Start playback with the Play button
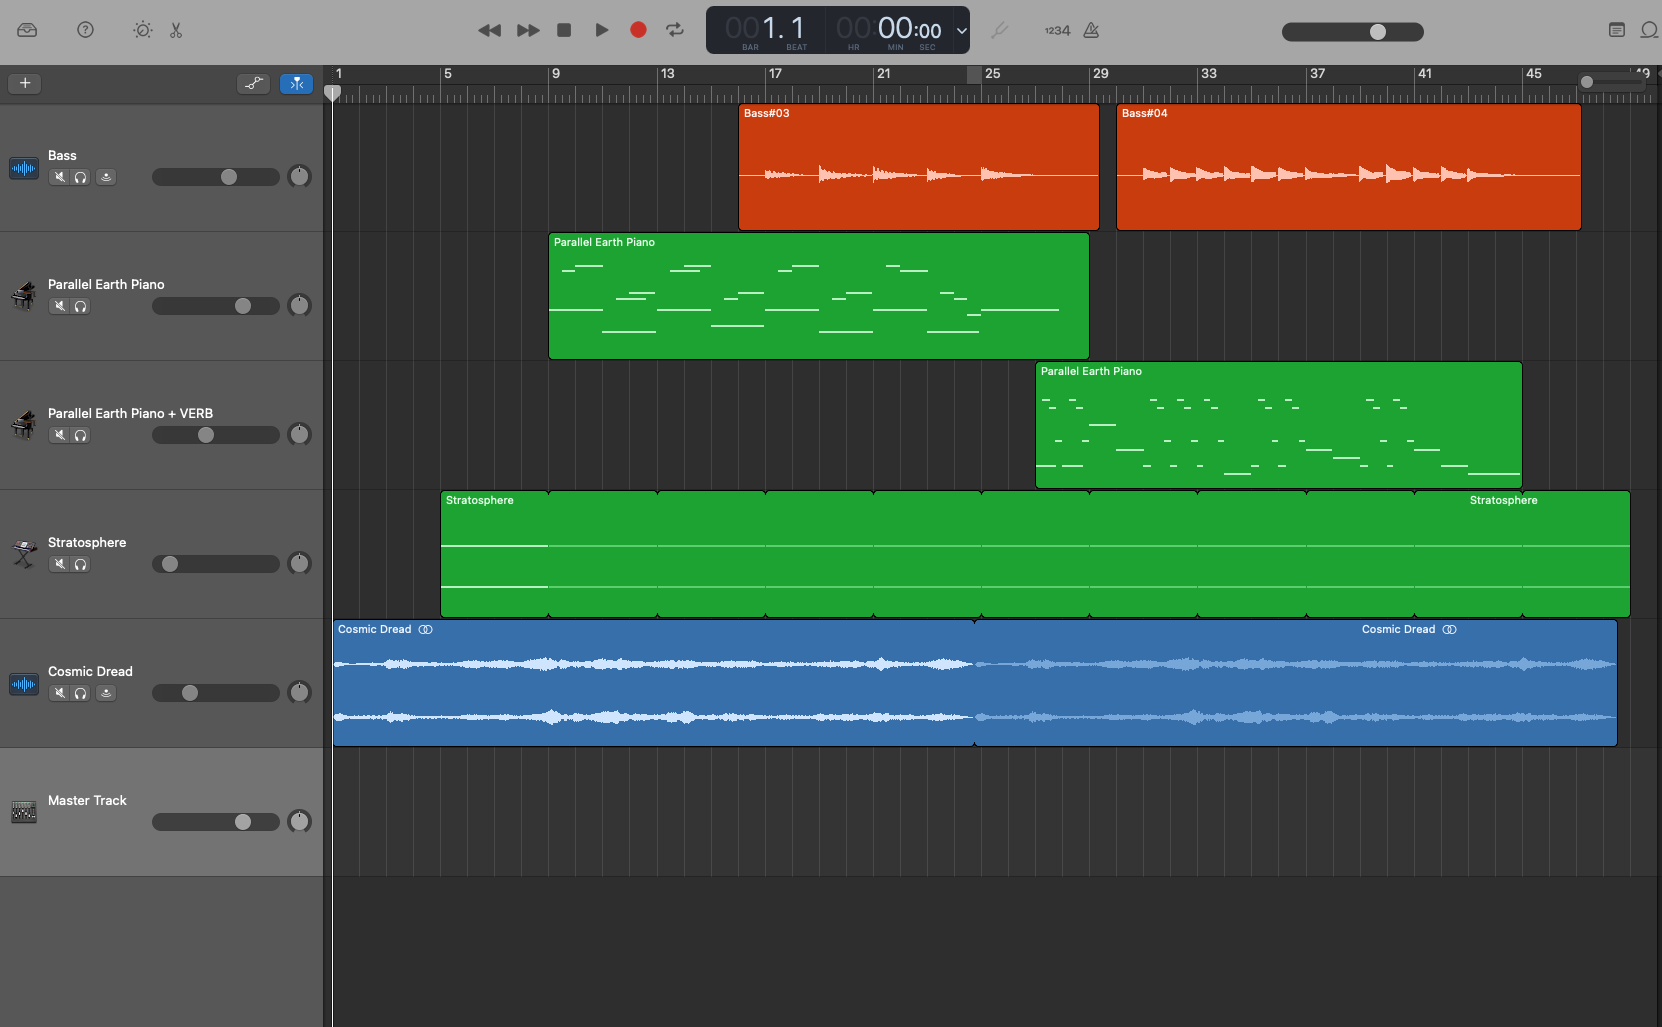1662x1027 pixels. [x=602, y=30]
